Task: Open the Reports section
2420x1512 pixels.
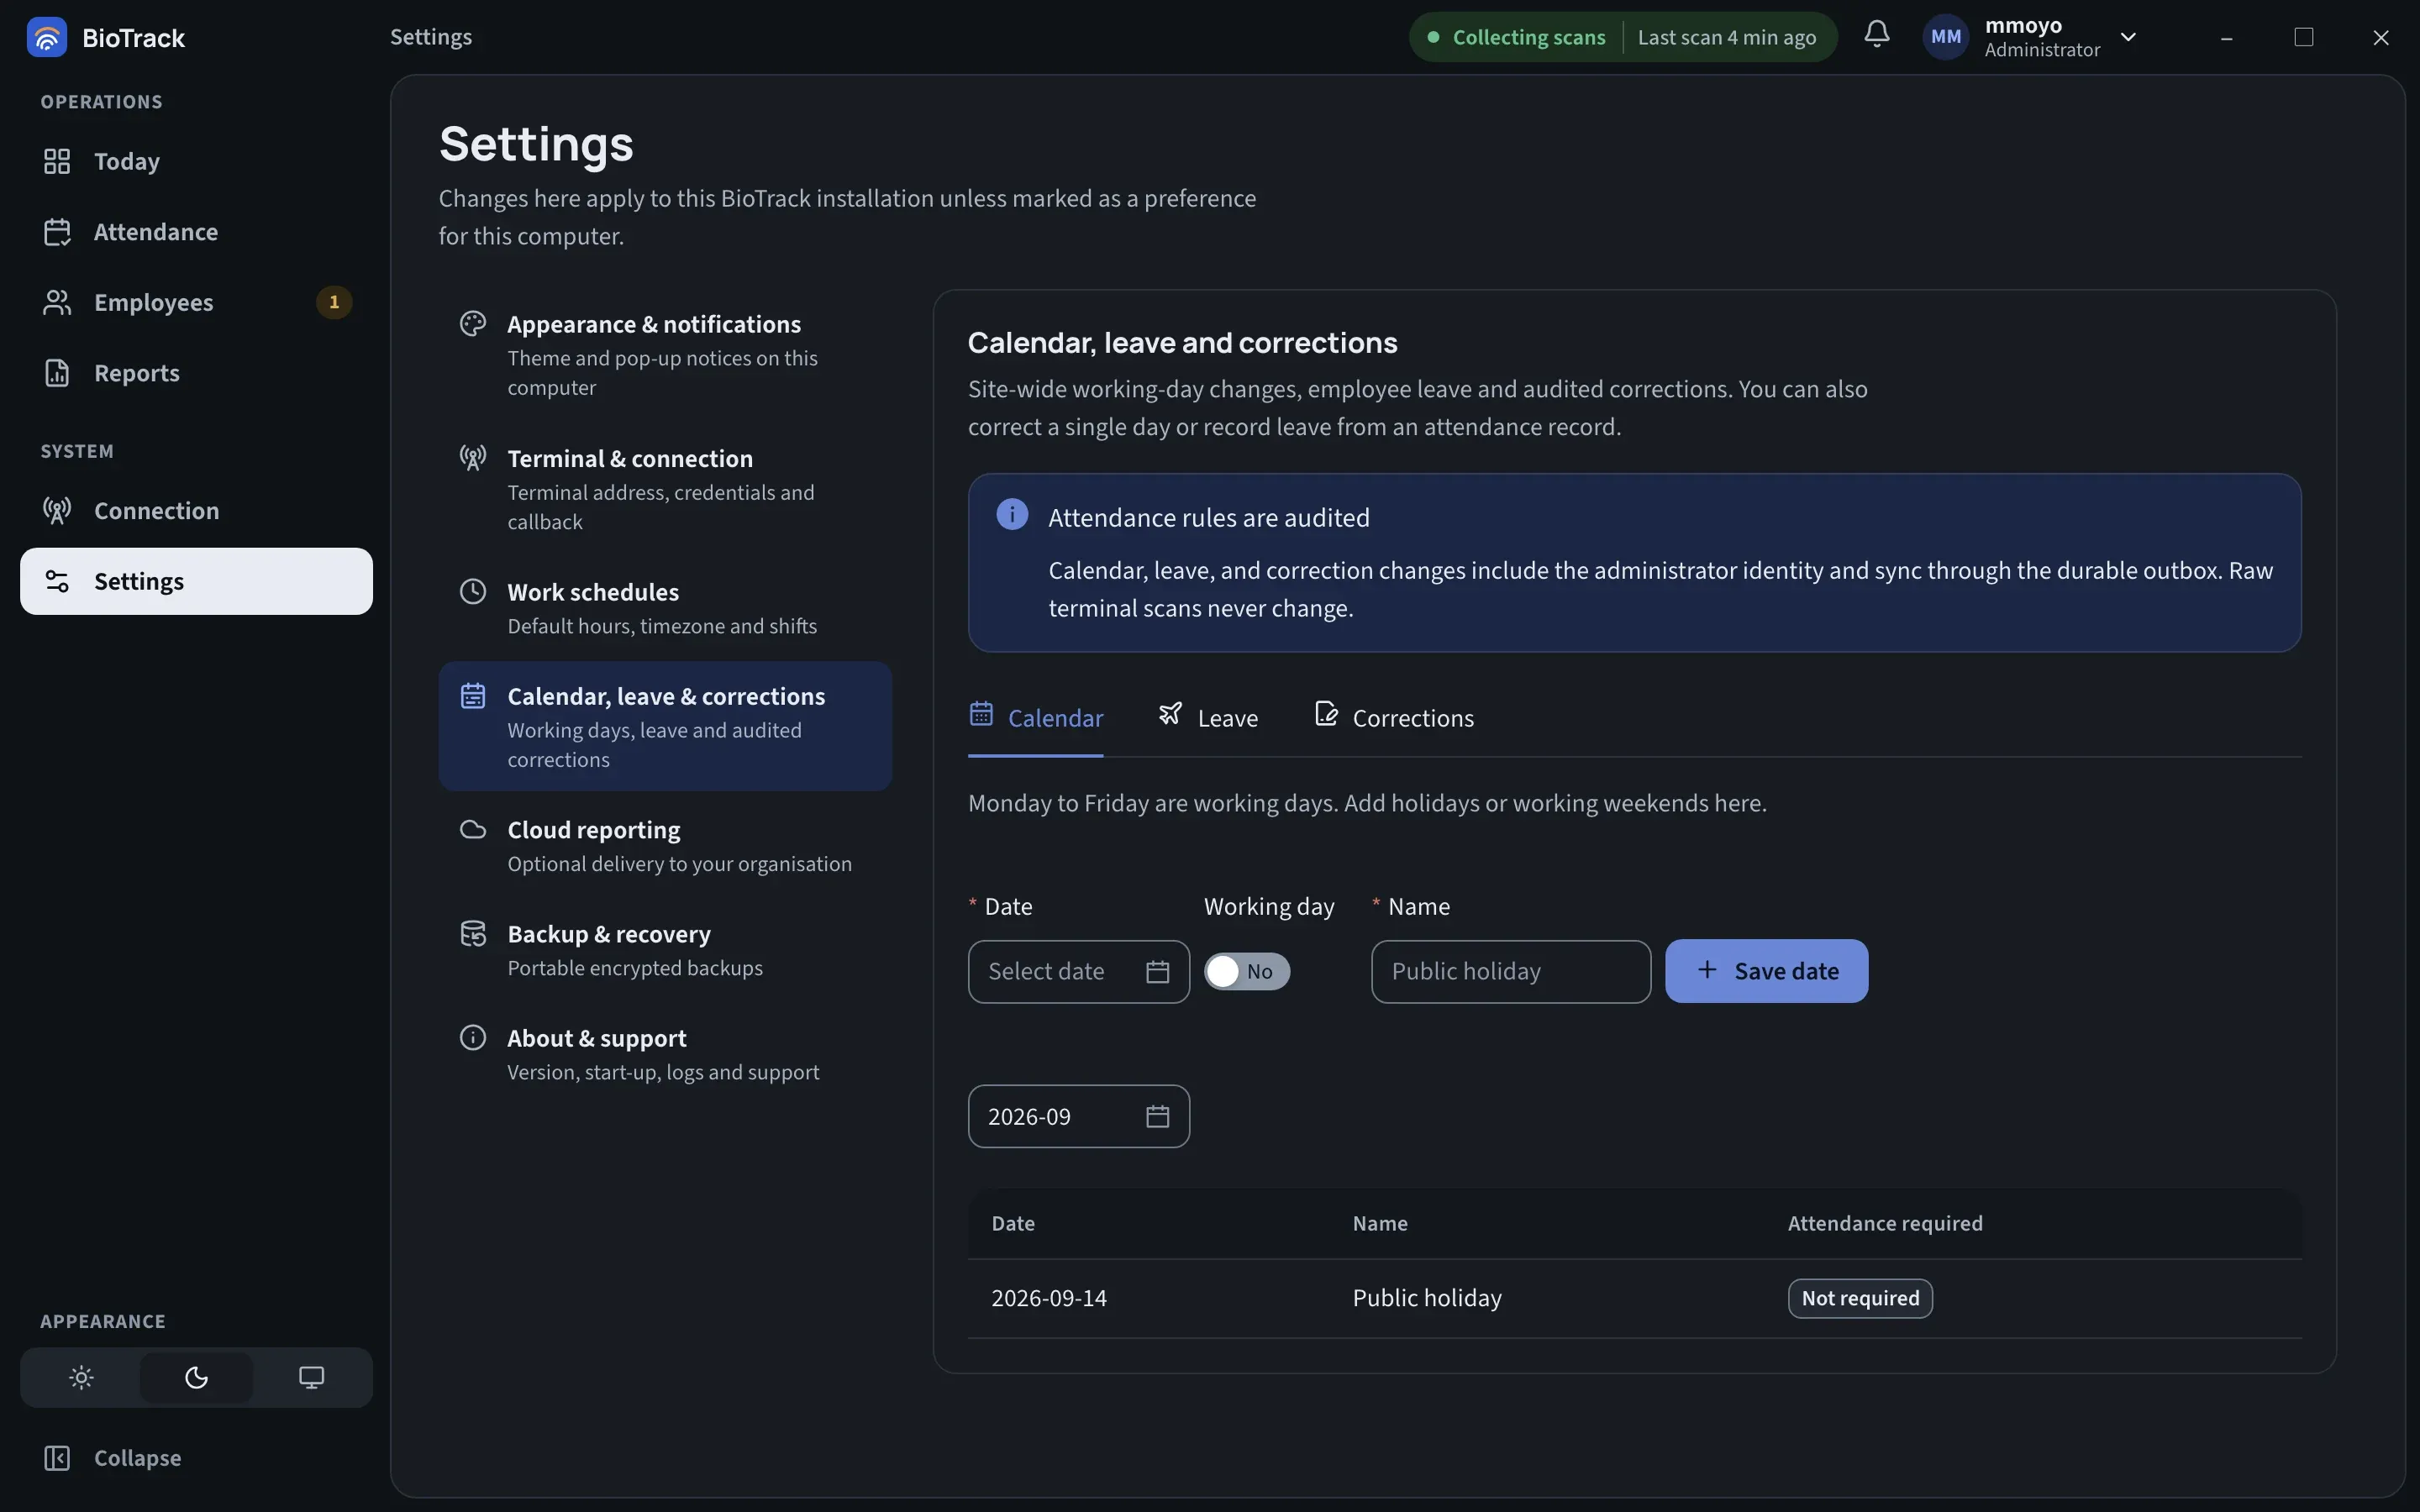Action: (196, 373)
